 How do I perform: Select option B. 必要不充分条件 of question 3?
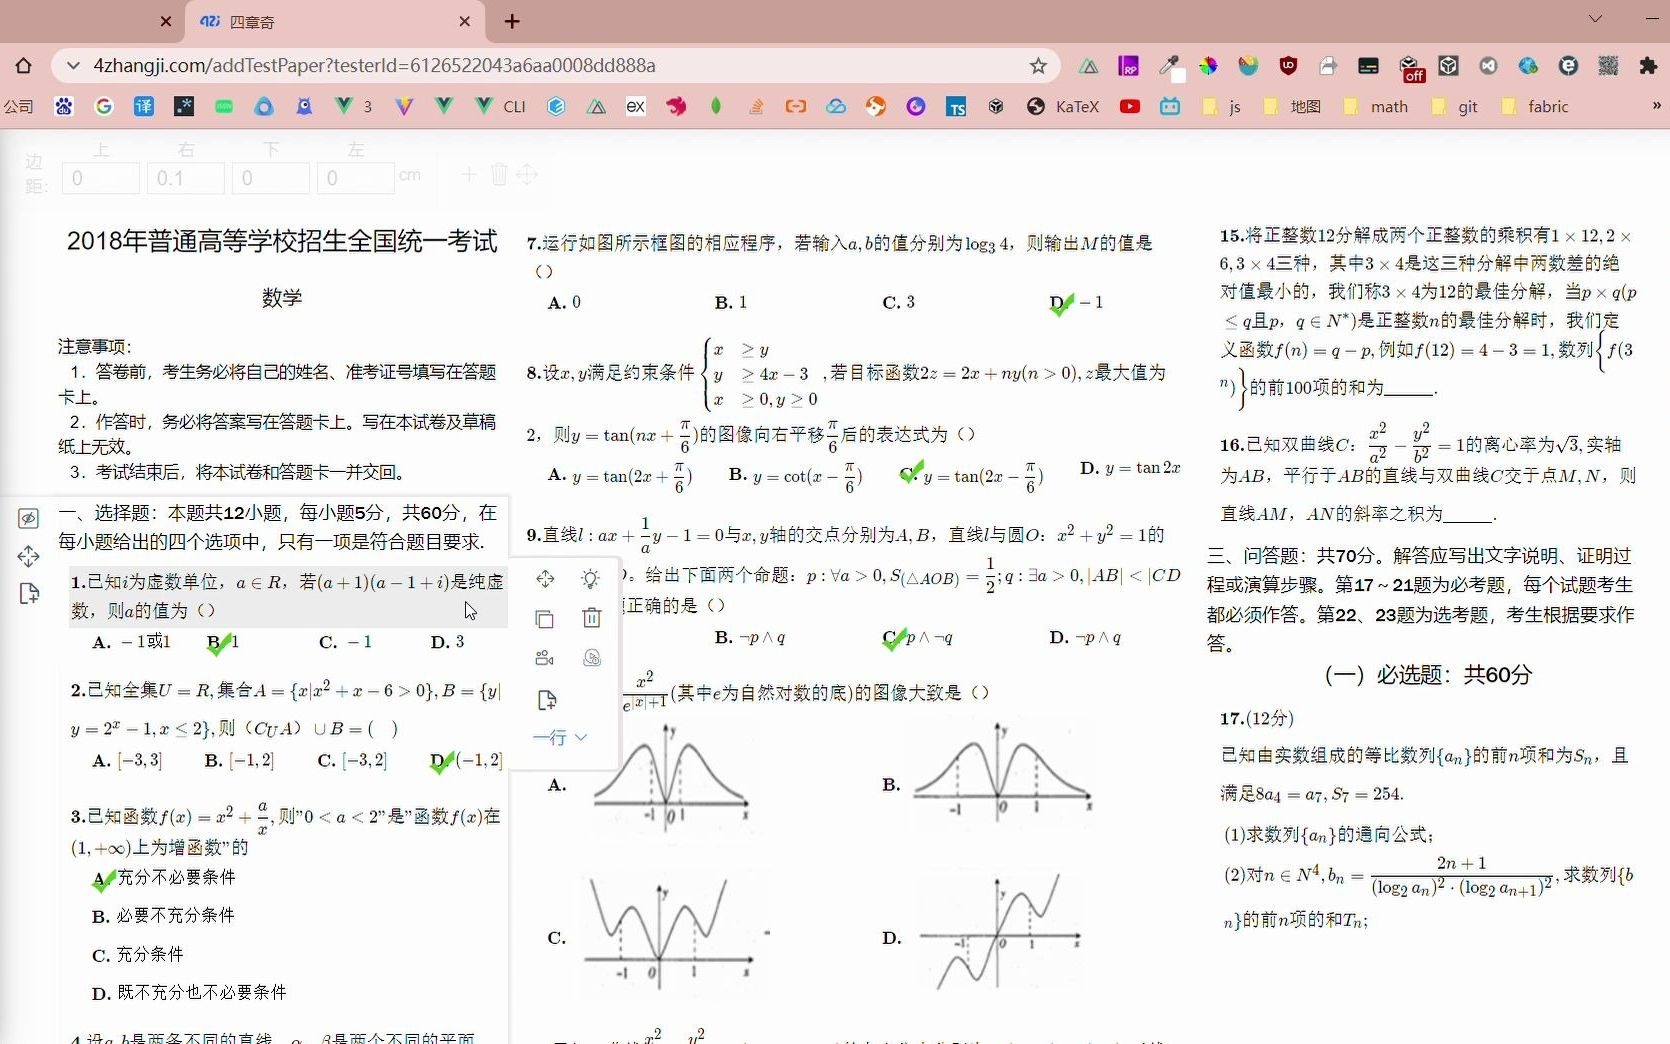tap(163, 916)
